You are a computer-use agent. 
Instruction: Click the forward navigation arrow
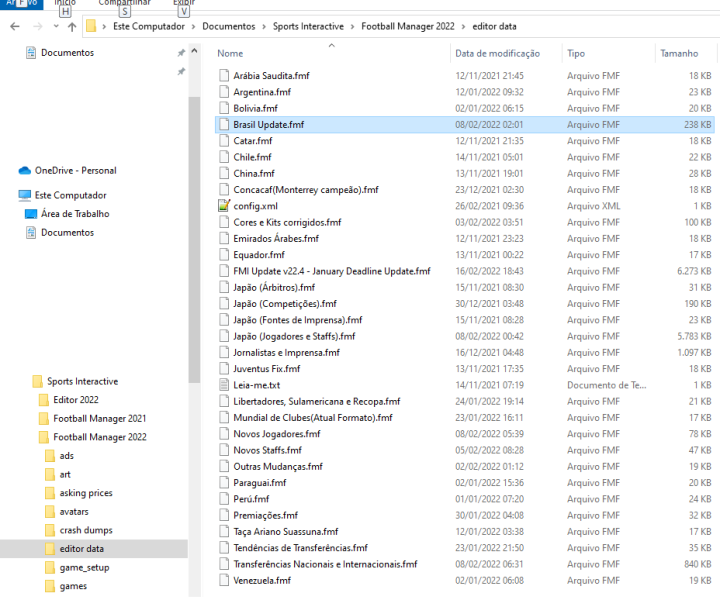pos(36,26)
